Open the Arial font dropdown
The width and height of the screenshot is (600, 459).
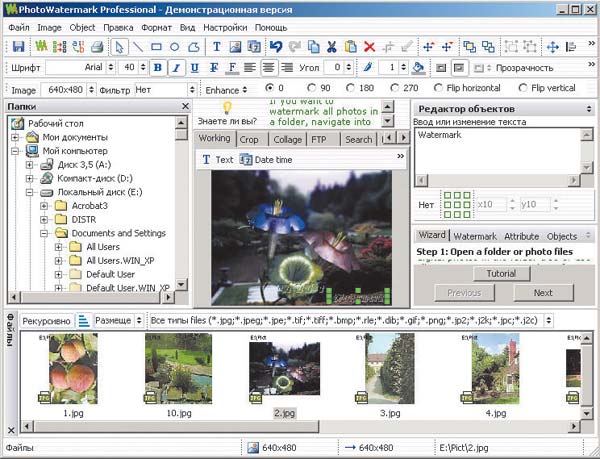pos(111,68)
